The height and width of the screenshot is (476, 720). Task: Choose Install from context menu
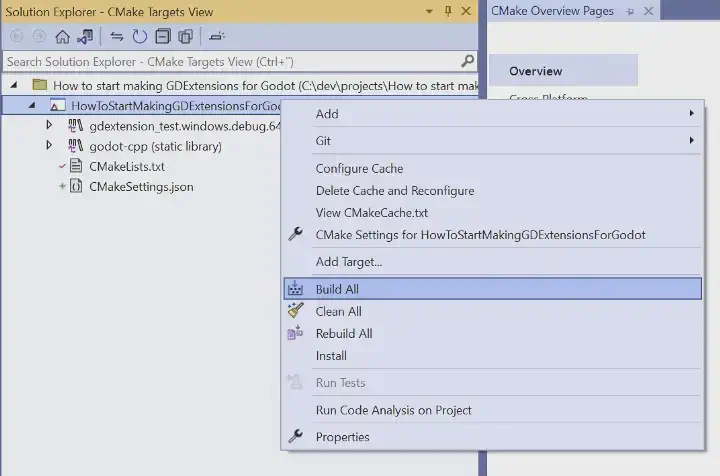[493, 356]
